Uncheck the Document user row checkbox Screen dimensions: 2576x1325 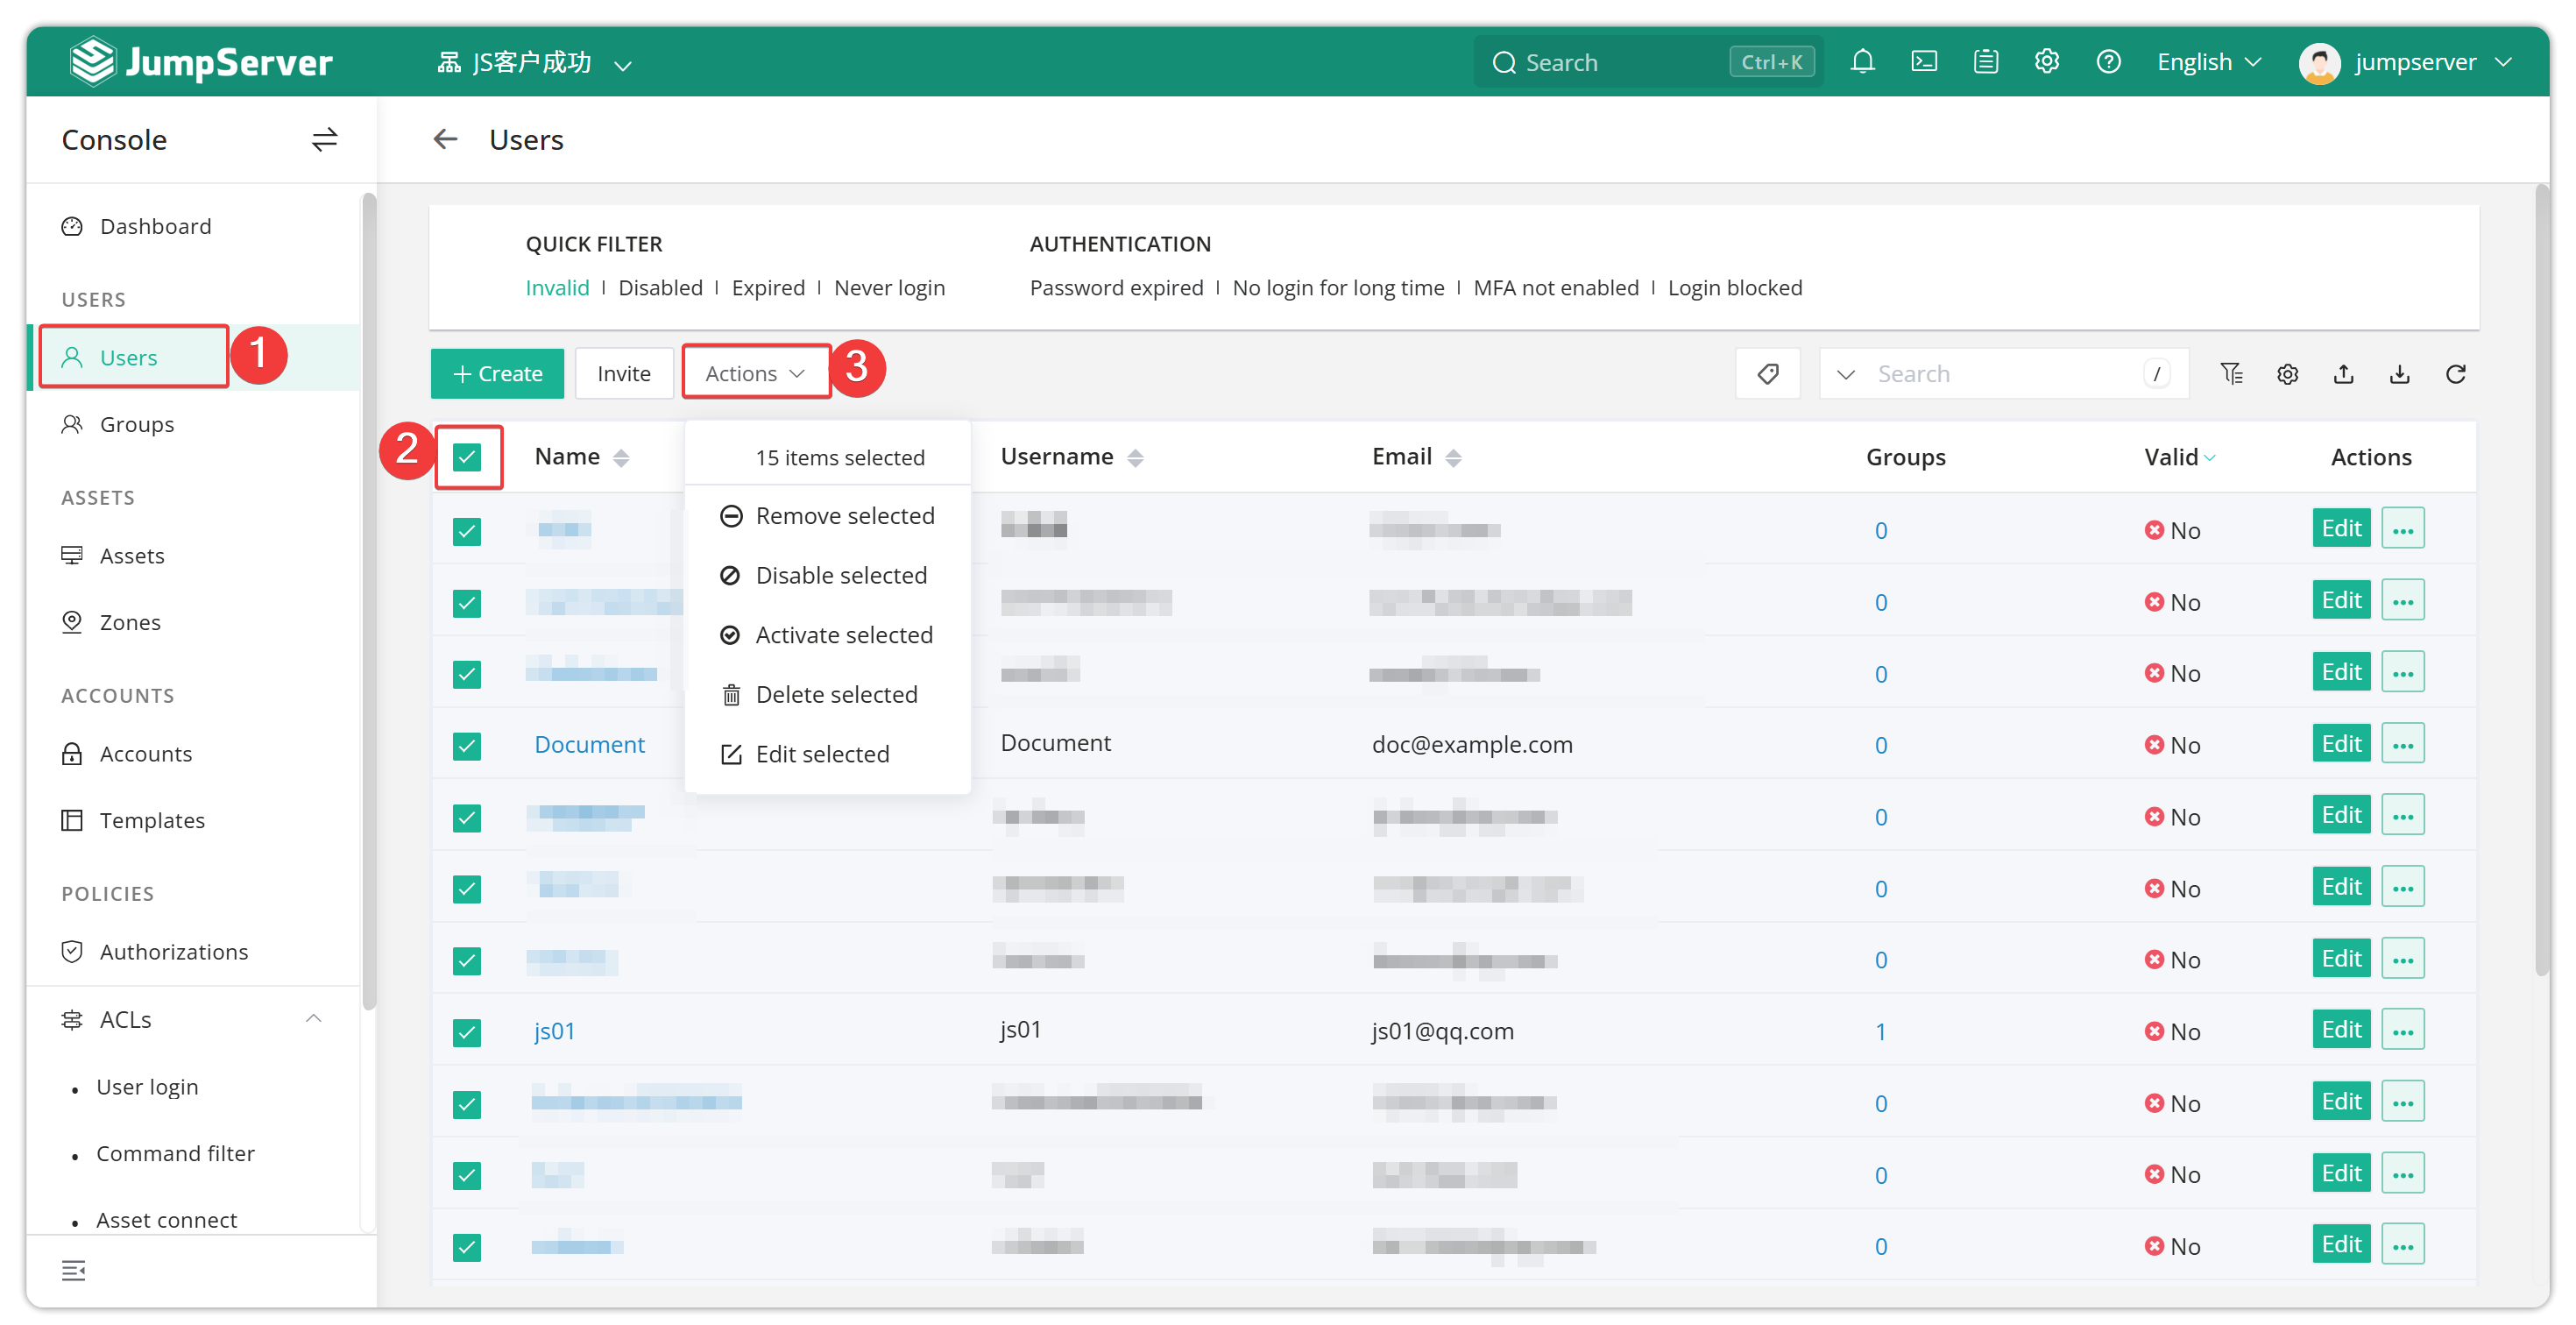(x=467, y=746)
